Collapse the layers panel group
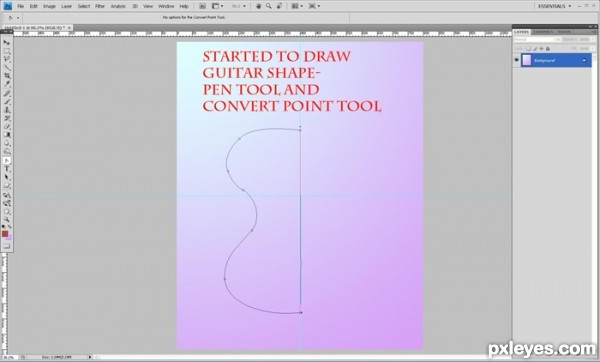 (x=590, y=26)
